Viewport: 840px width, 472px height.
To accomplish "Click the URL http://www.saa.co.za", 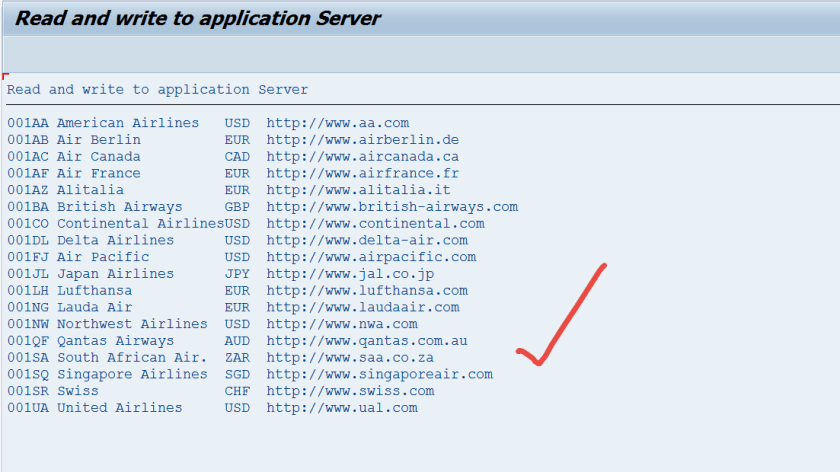I will pyautogui.click(x=350, y=357).
